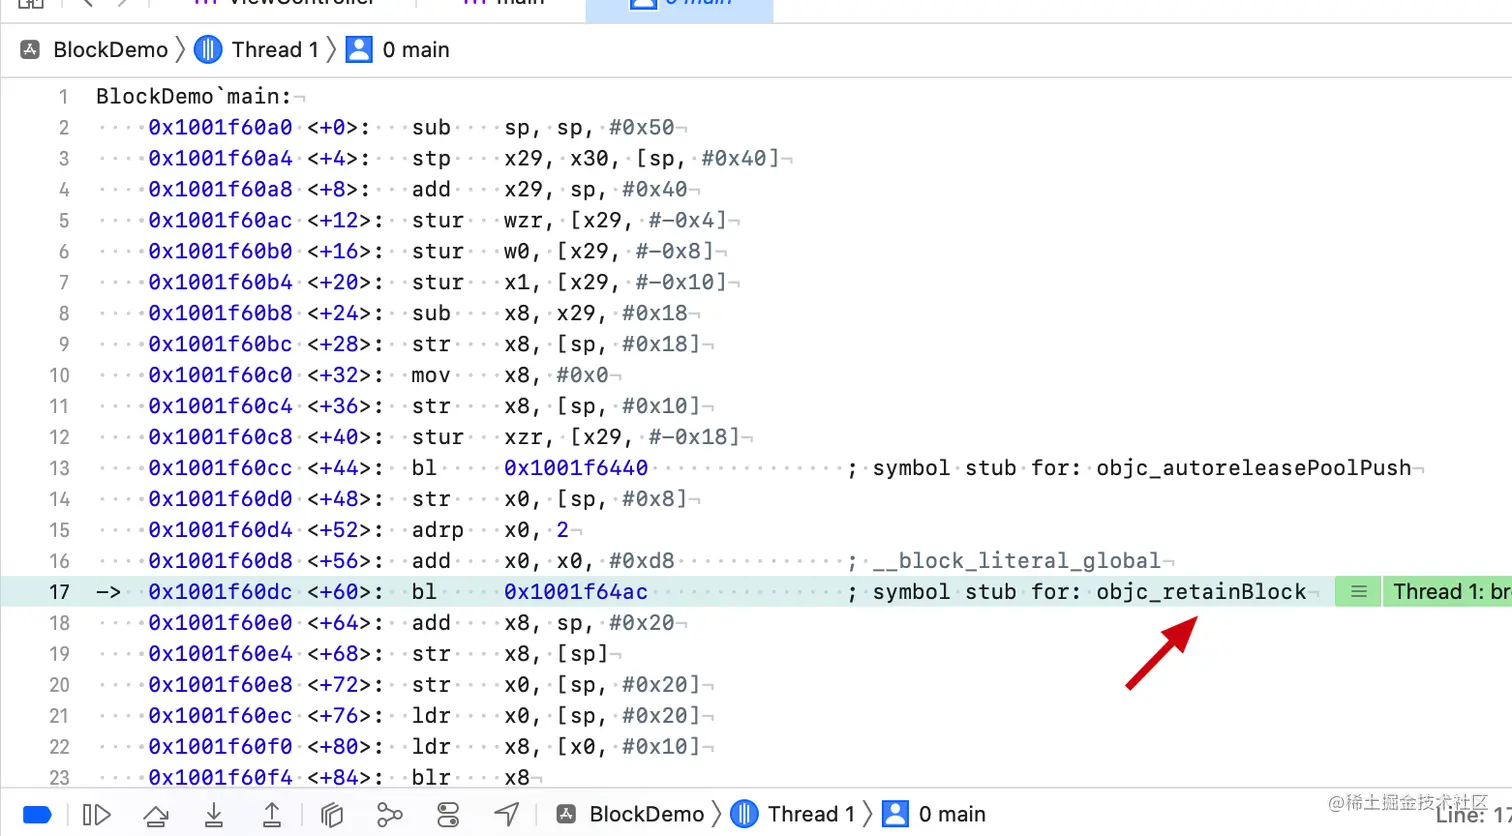
Task: Continue program execution in debug bar
Action: (96, 815)
